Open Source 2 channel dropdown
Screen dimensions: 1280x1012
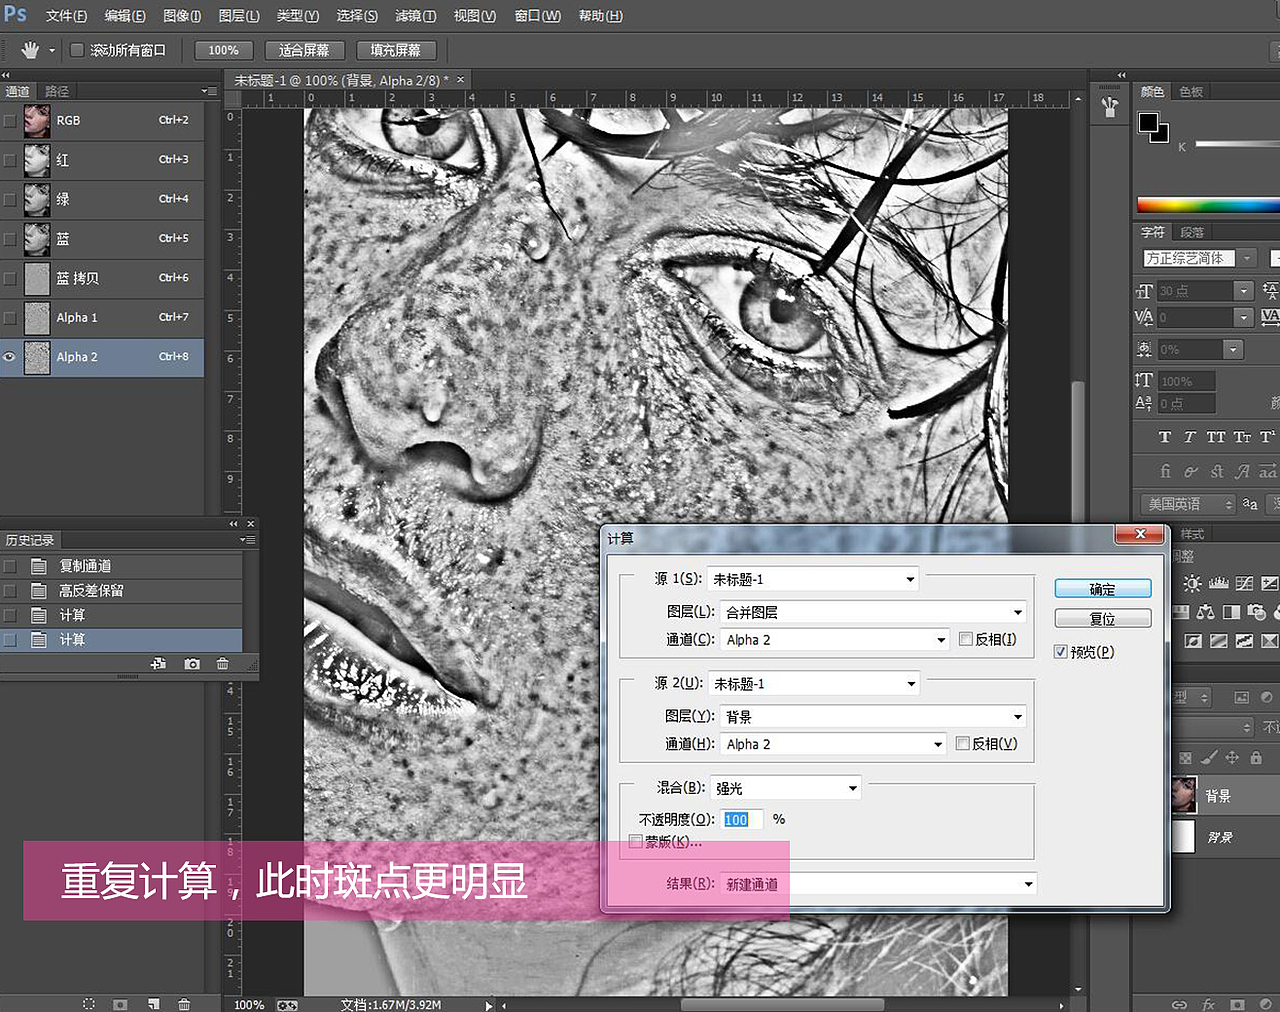pyautogui.click(x=833, y=744)
